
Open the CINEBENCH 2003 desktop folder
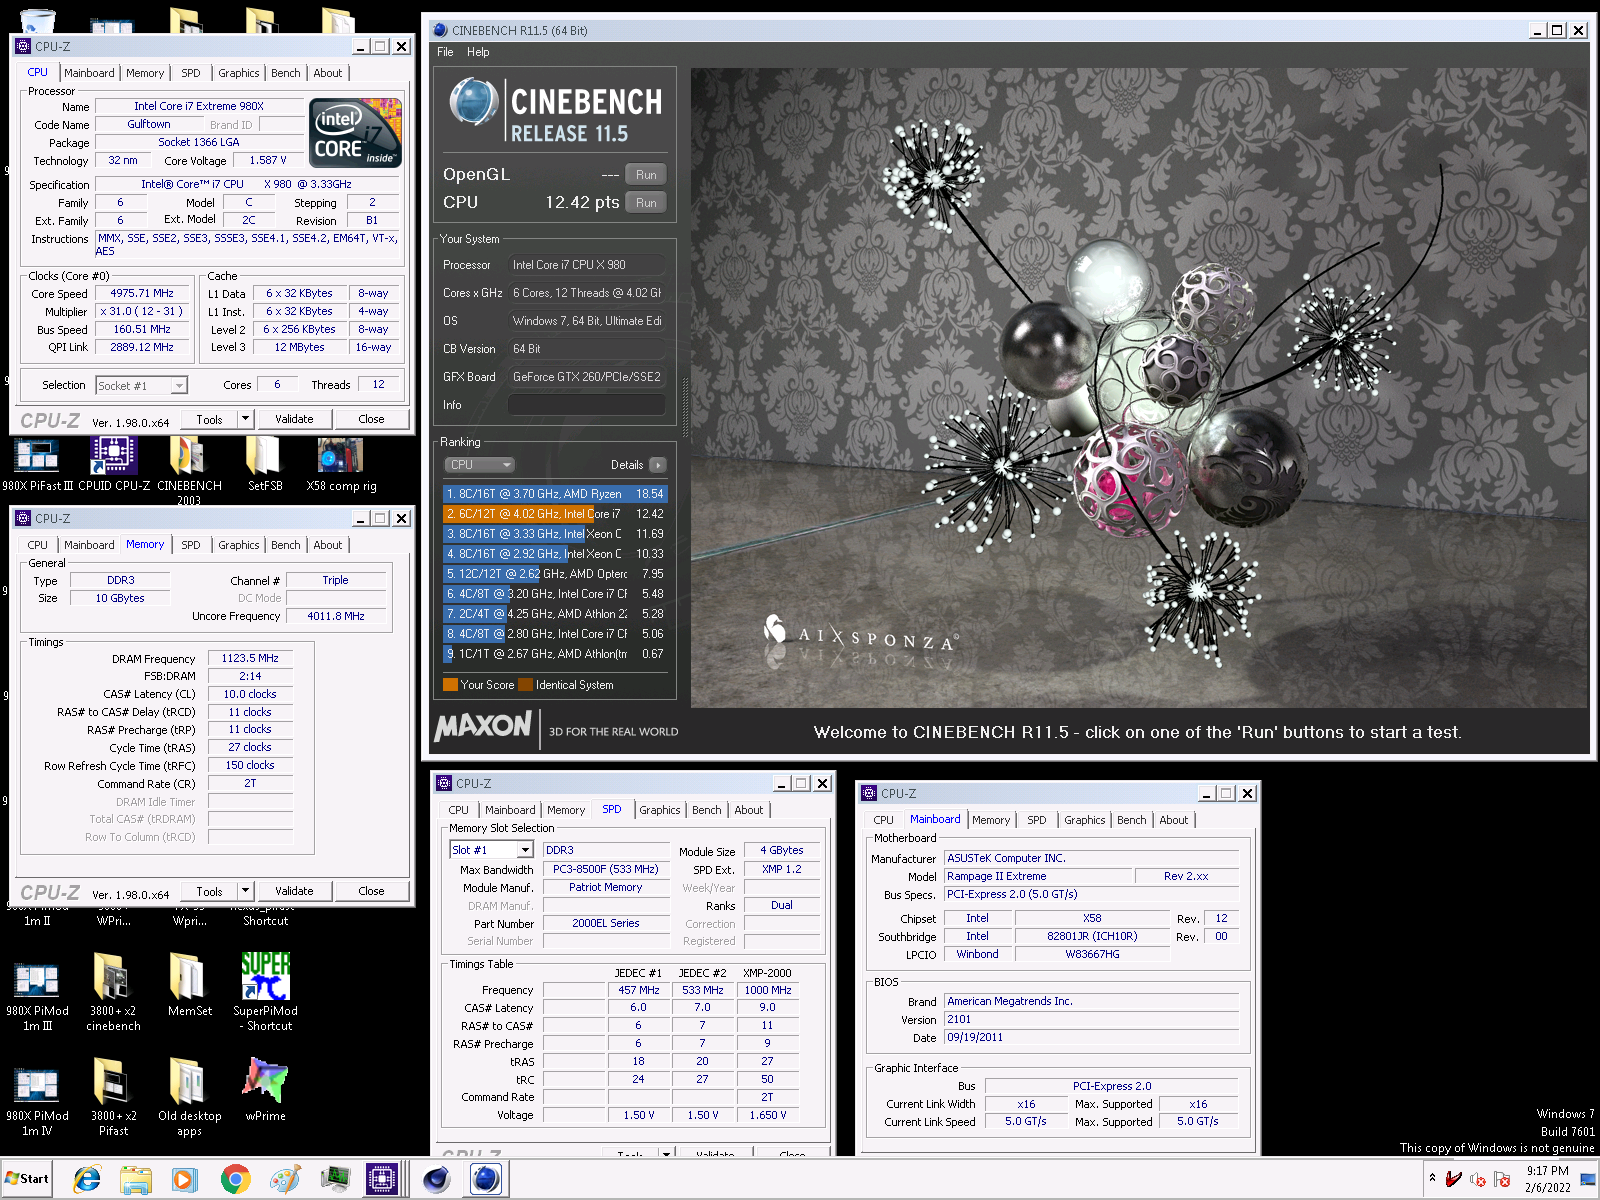tap(189, 468)
